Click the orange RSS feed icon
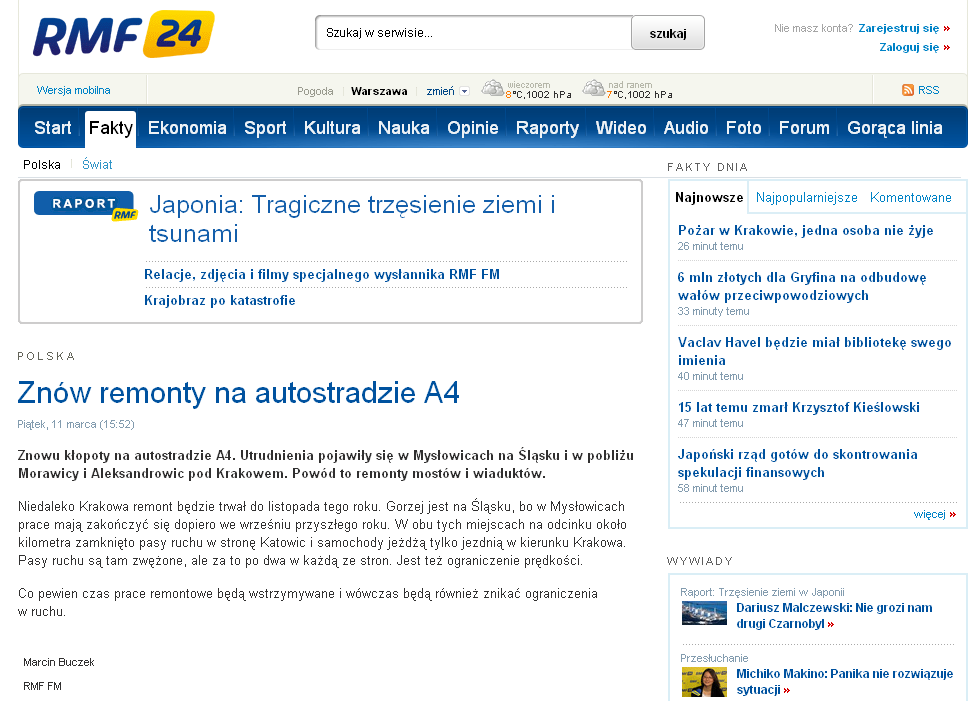Screen dimensions: 976x701 (908, 90)
